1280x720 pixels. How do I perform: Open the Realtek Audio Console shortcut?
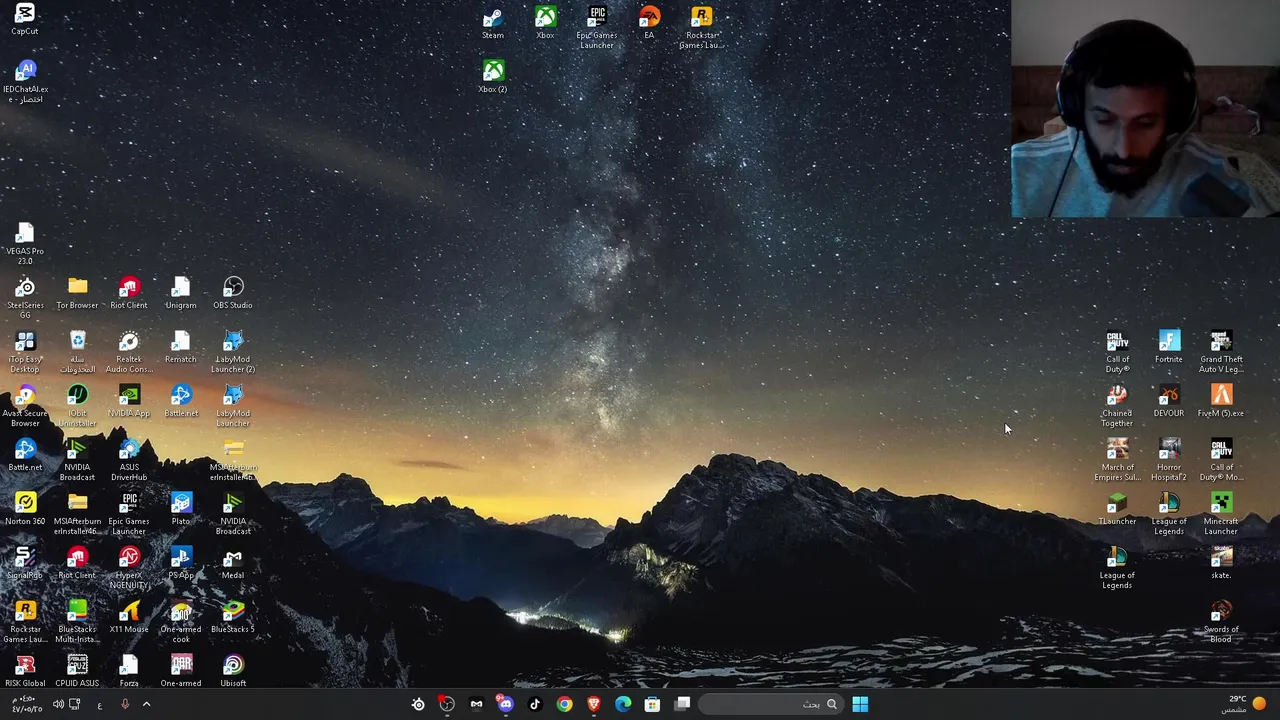click(129, 351)
